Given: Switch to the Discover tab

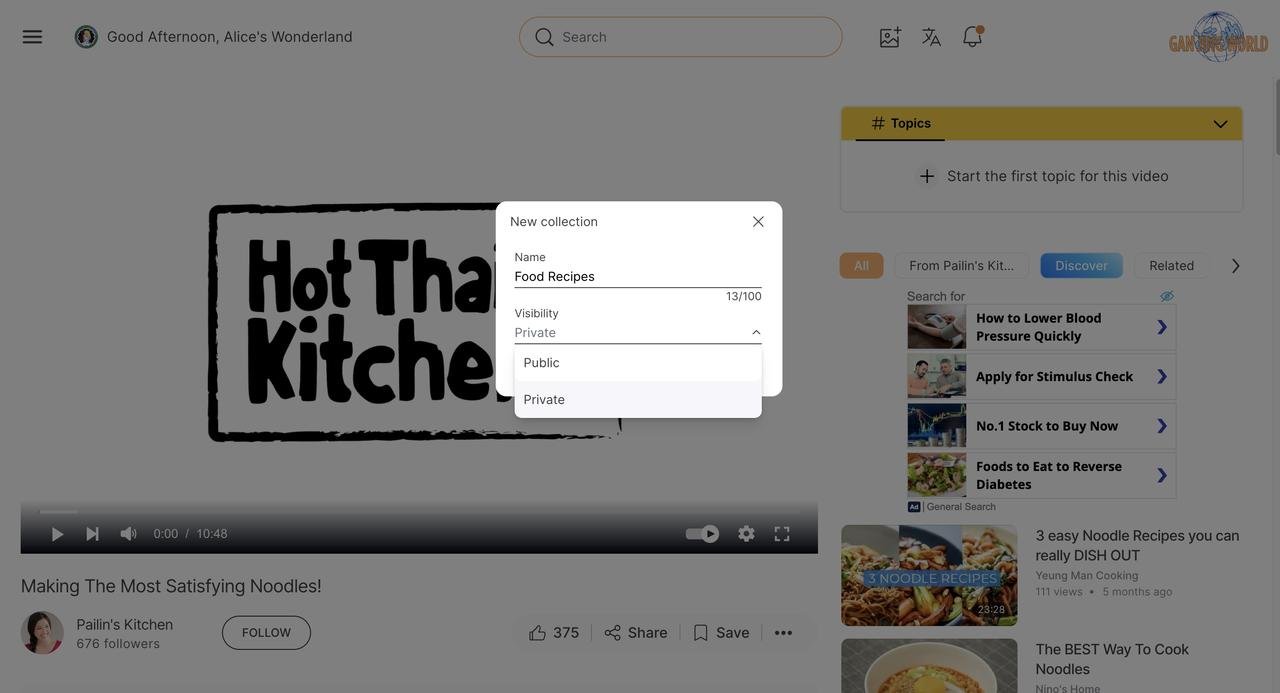Looking at the screenshot, I should [1081, 266].
